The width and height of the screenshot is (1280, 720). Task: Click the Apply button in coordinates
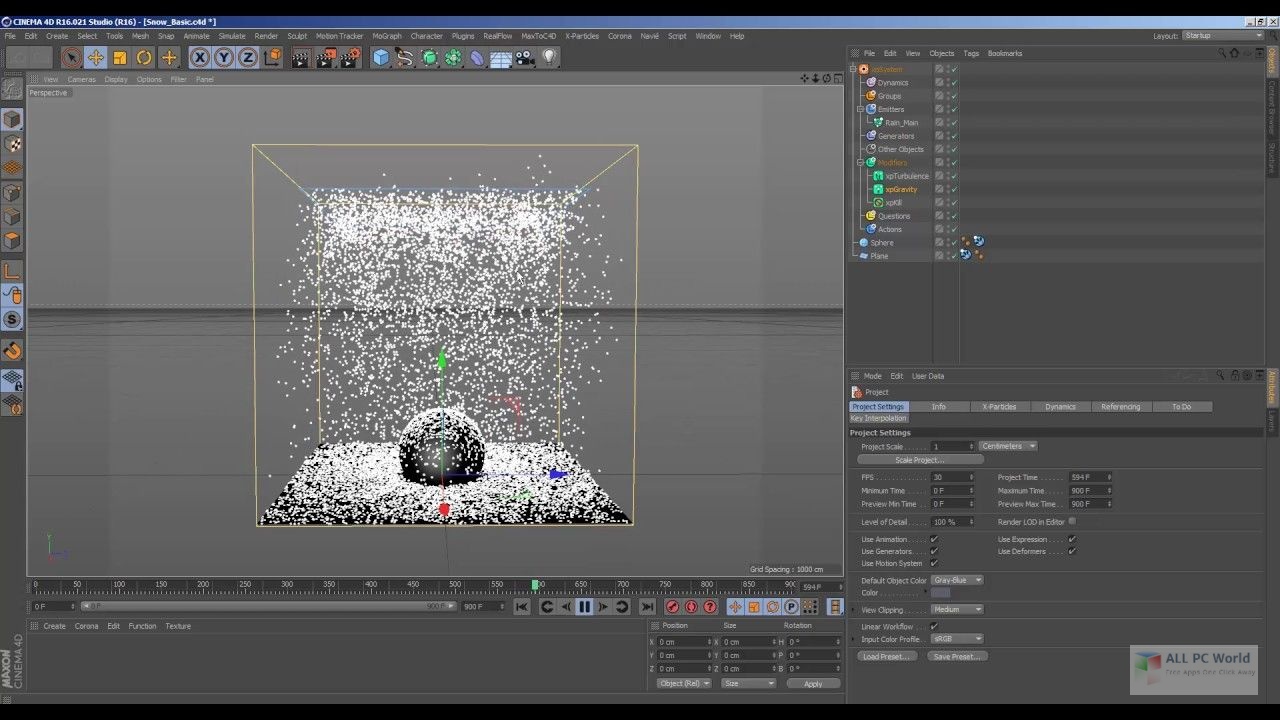[x=813, y=684]
